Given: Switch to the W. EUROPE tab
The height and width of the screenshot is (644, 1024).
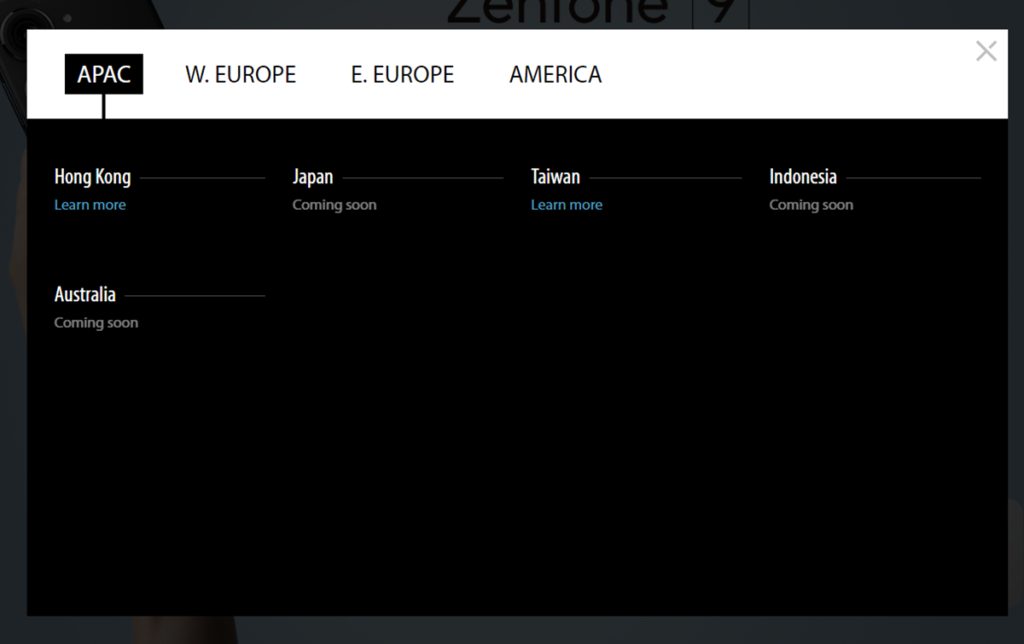Looking at the screenshot, I should click(240, 74).
